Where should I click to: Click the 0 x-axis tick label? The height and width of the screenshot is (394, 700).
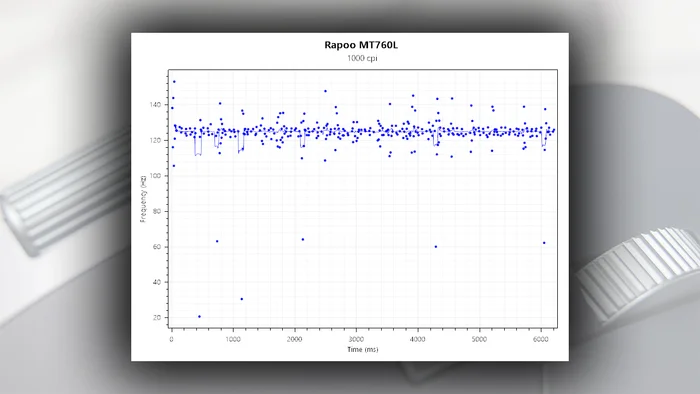[x=171, y=339]
